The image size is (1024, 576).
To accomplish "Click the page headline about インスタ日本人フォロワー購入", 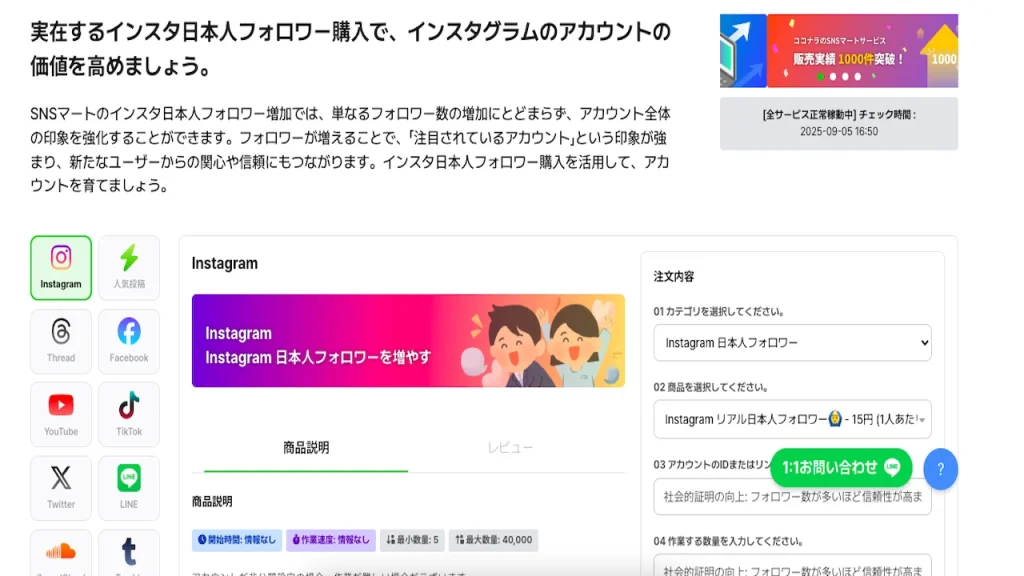I will (x=350, y=49).
